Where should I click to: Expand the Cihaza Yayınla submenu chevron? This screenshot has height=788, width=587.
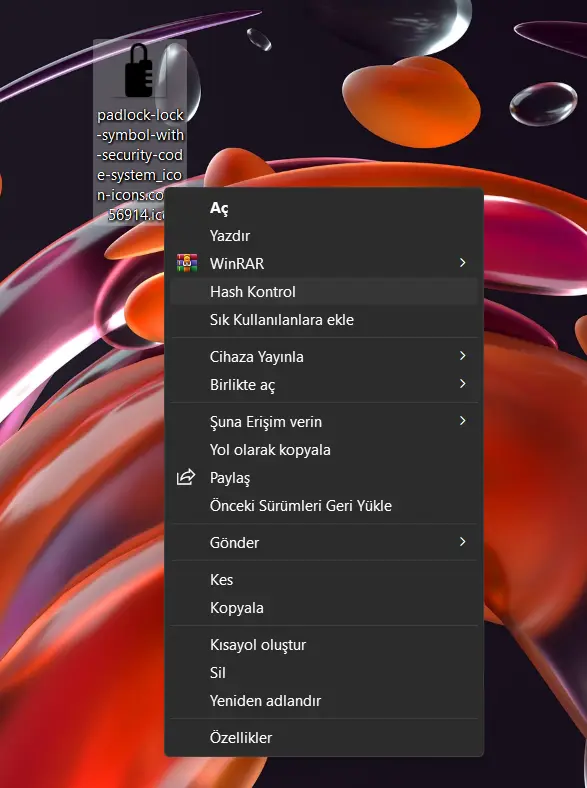(x=462, y=356)
